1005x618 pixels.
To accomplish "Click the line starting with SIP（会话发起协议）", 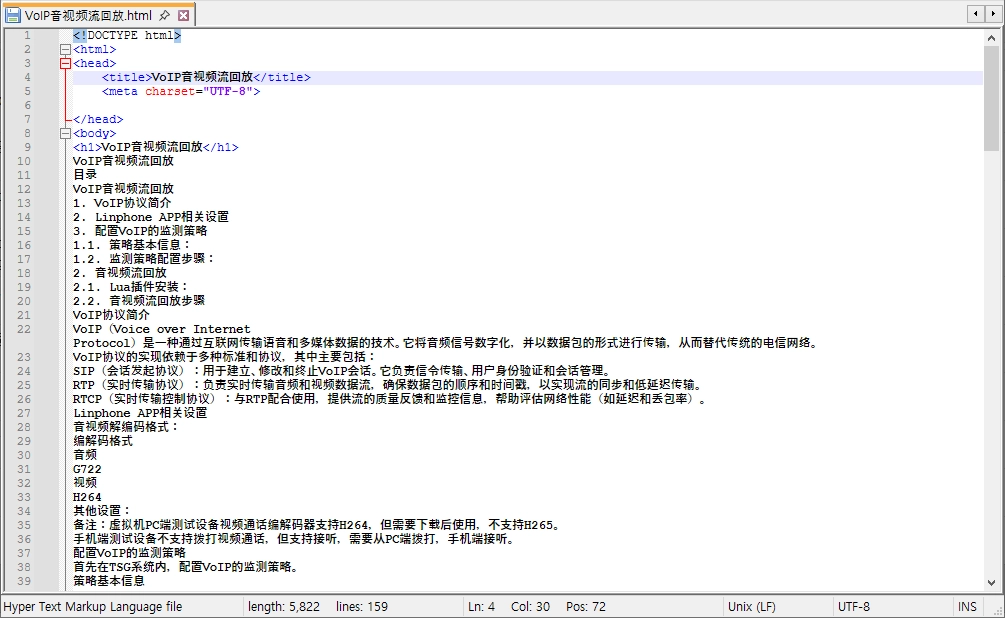I will (343, 371).
